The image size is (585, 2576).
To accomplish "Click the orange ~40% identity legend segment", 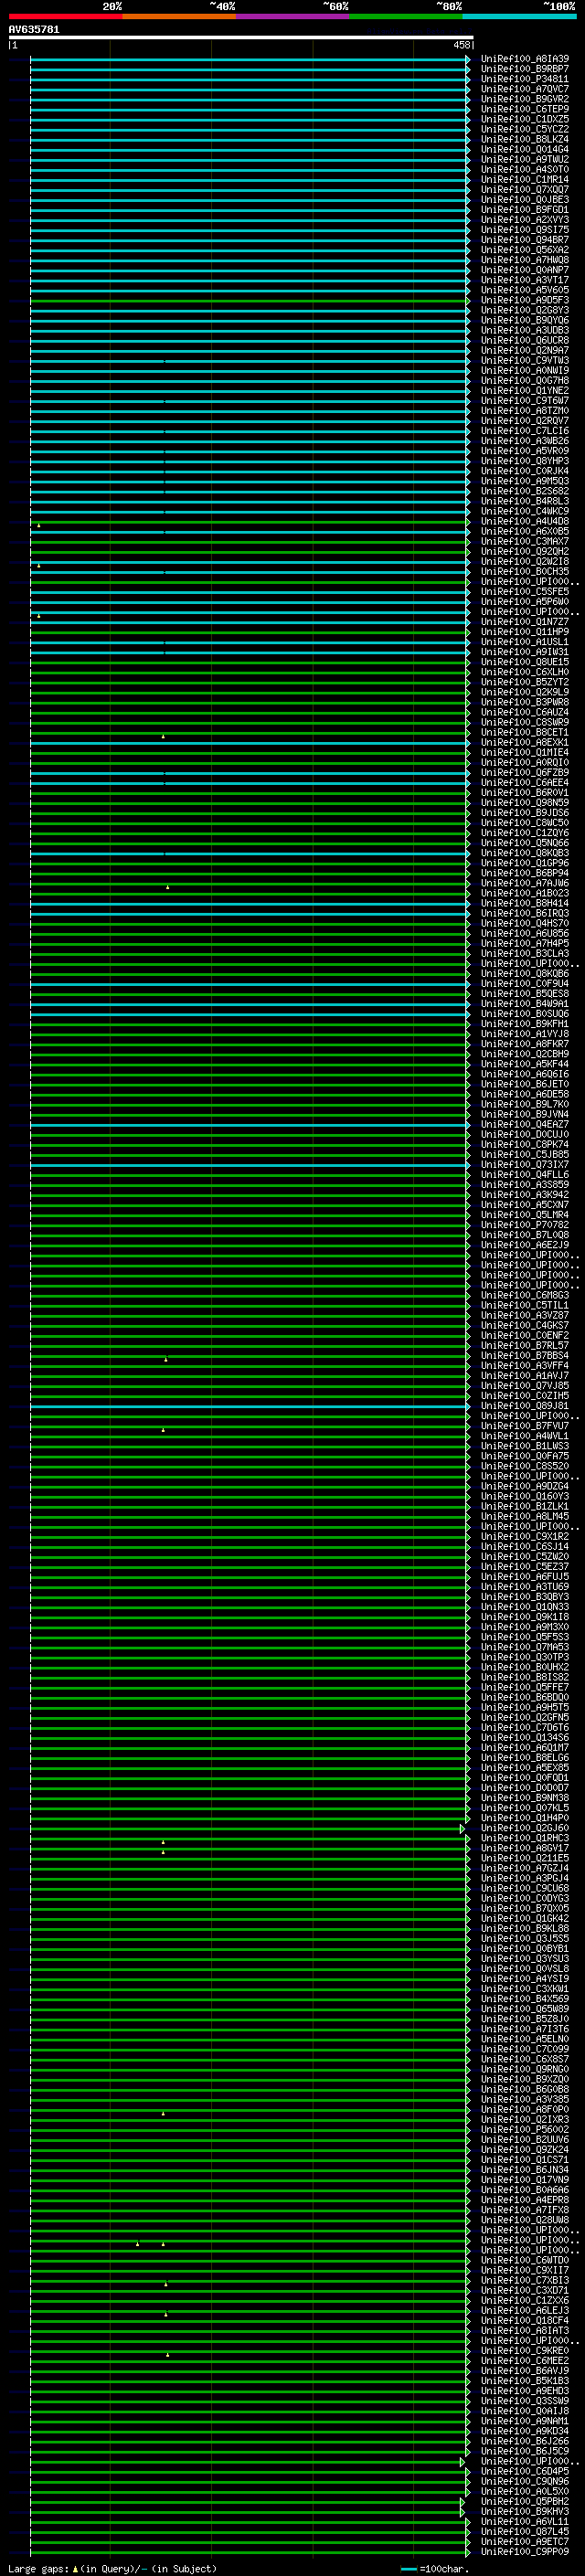I will click(179, 16).
